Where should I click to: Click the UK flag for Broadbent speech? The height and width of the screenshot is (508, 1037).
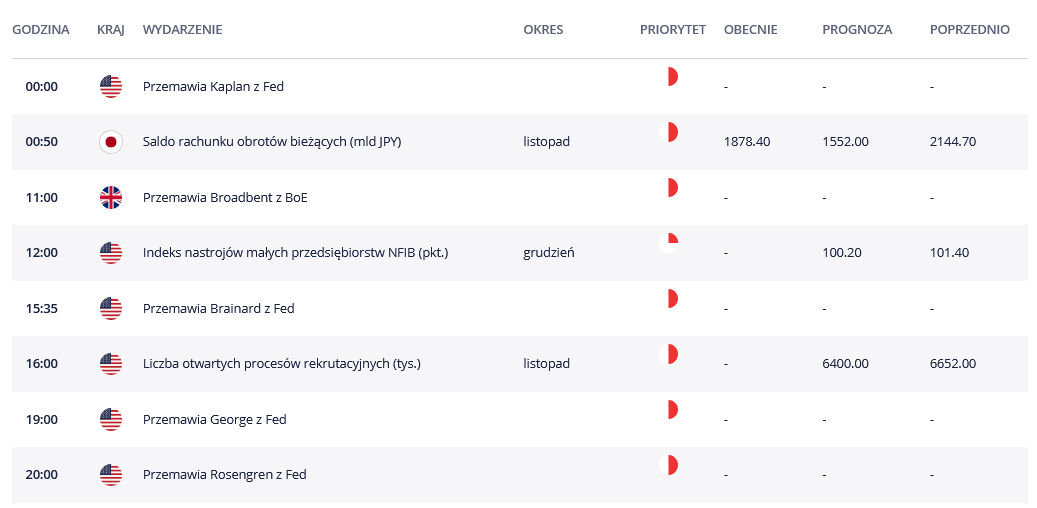(111, 198)
